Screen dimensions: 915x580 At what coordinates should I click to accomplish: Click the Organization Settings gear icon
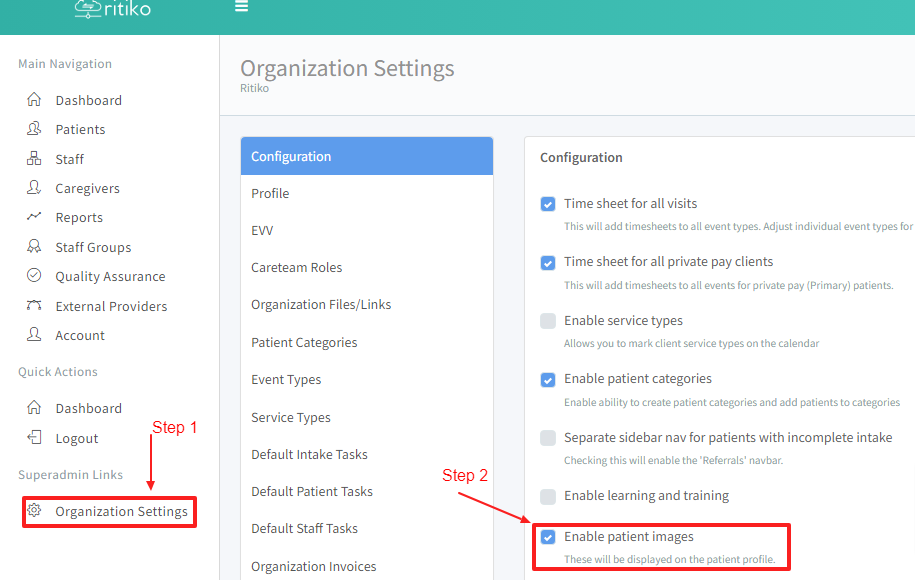pos(34,511)
